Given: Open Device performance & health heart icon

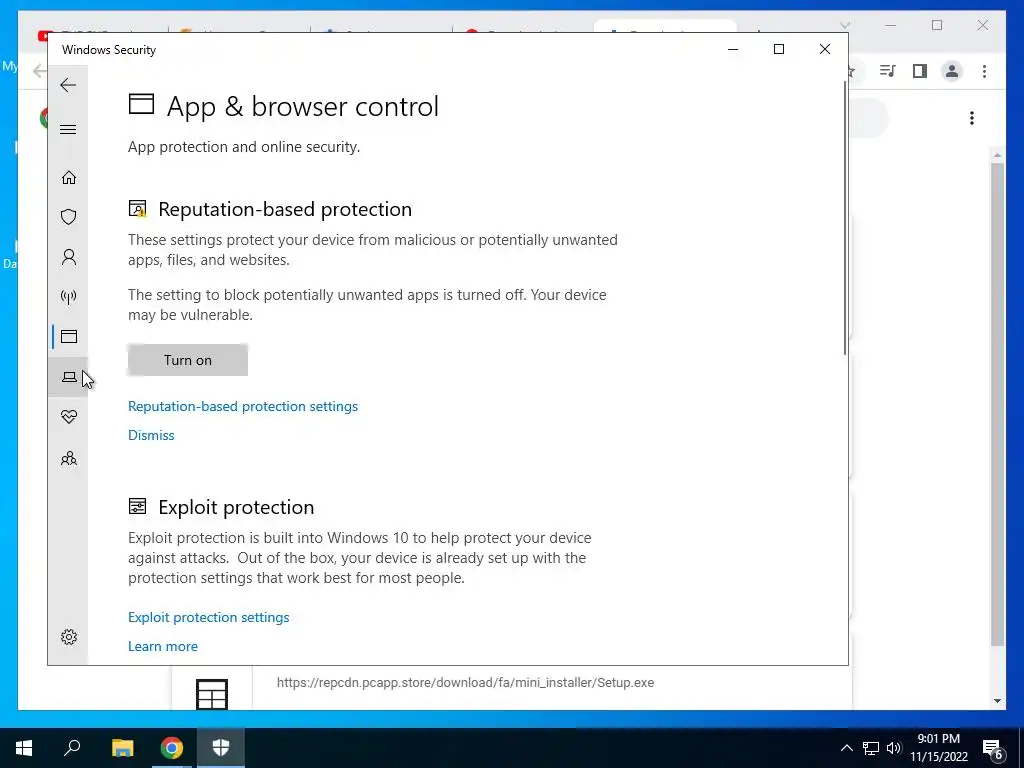Looking at the screenshot, I should point(69,417).
